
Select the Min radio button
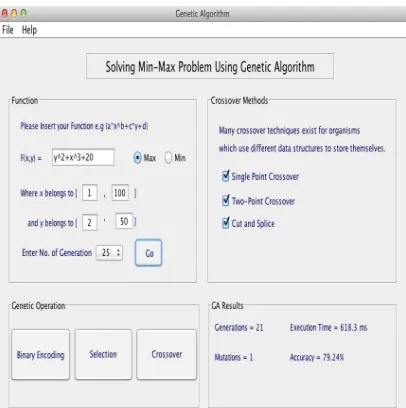pyautogui.click(x=168, y=158)
